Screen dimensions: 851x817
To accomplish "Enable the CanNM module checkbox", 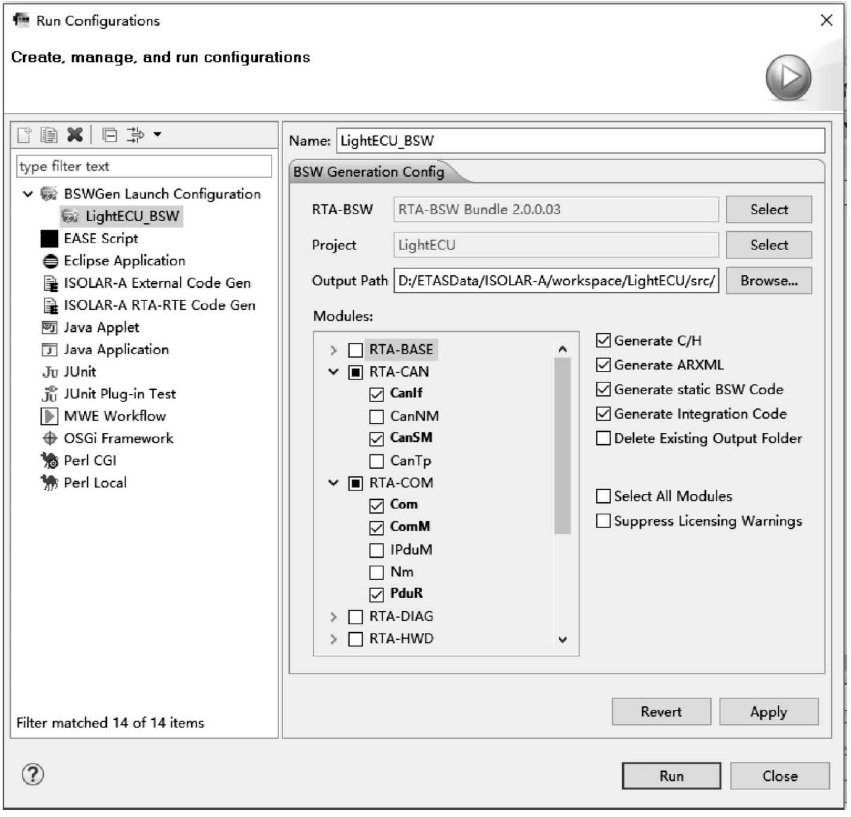I will coord(377,417).
